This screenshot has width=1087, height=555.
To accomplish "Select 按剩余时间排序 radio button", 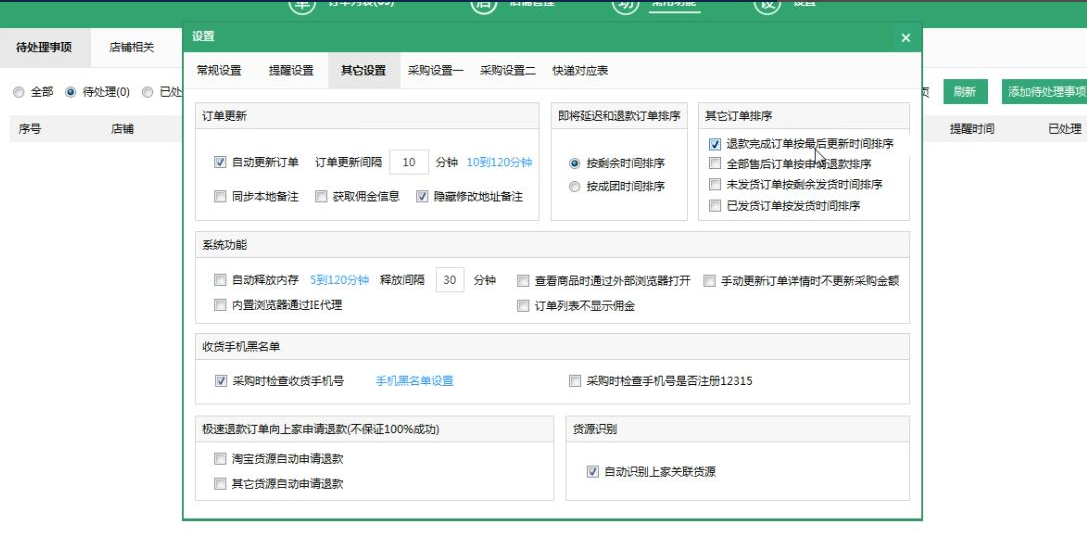I will pos(574,164).
